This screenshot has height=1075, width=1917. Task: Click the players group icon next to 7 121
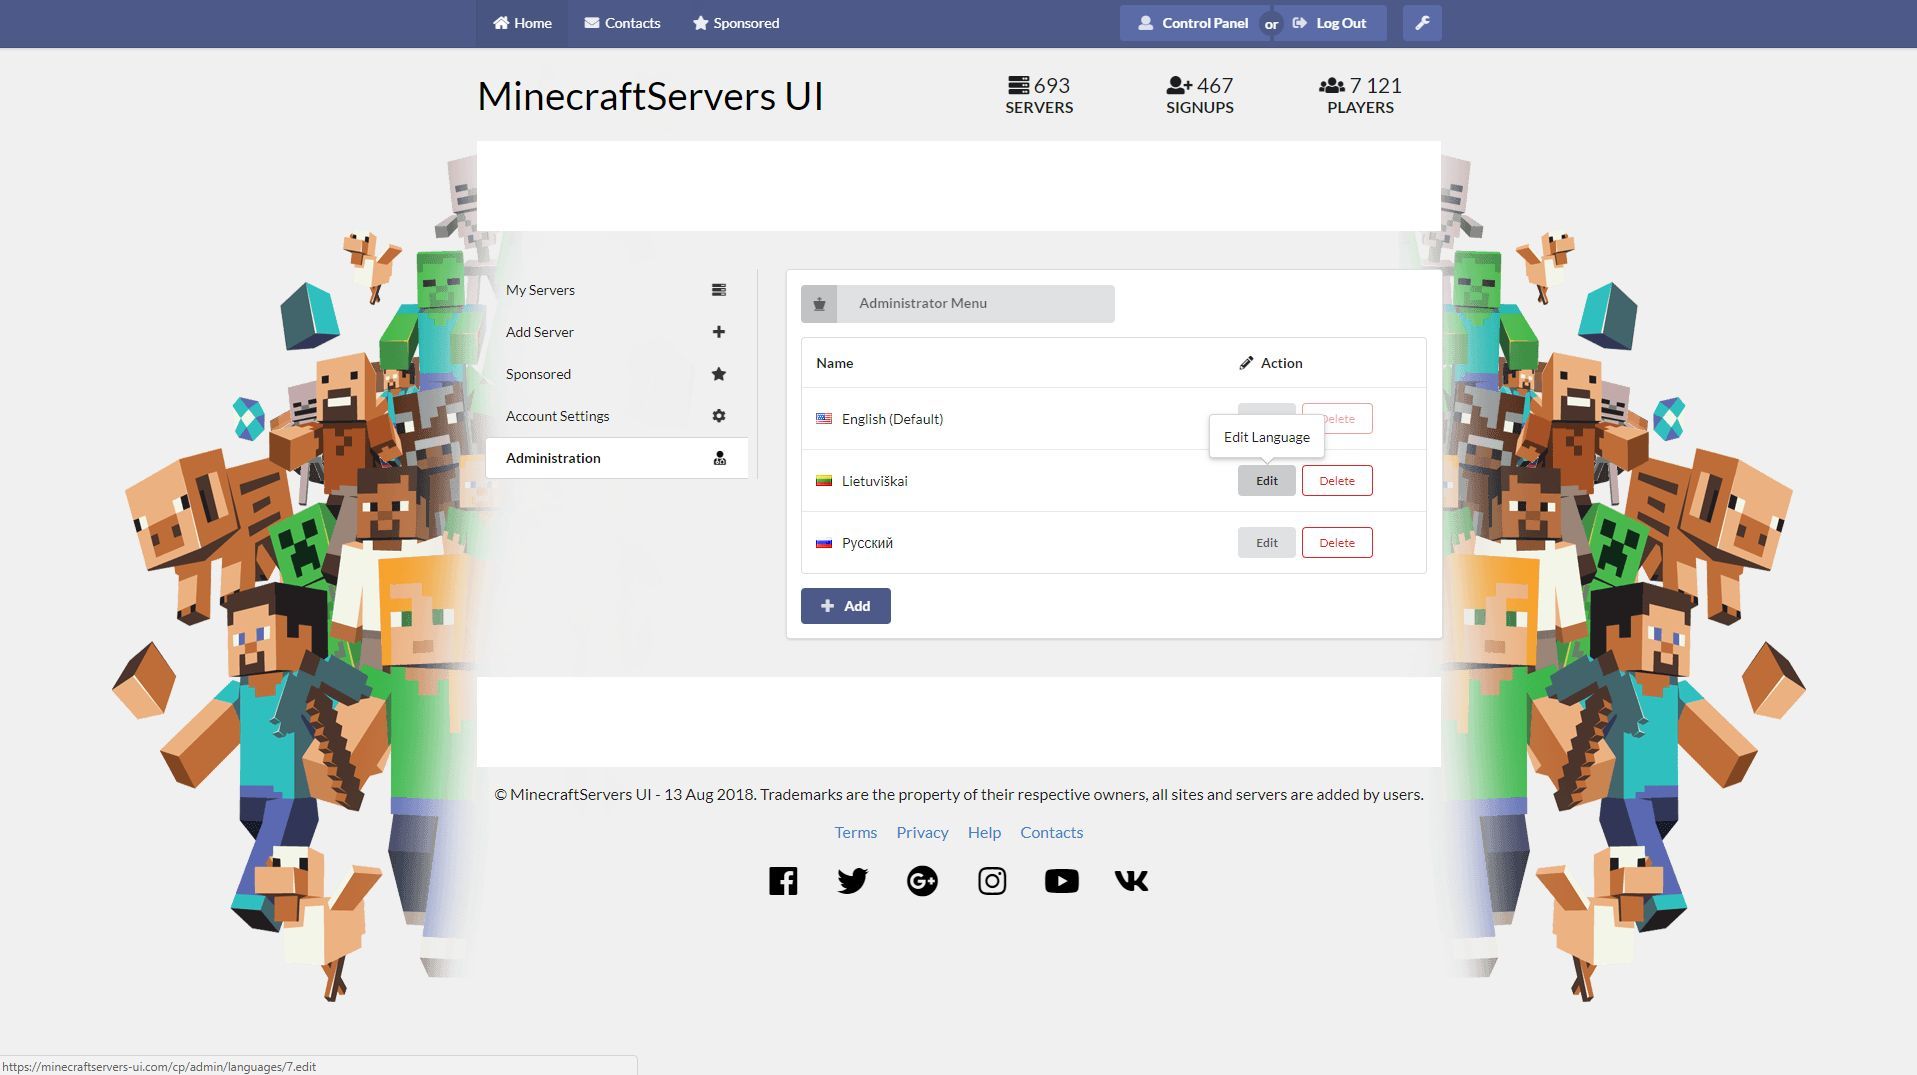point(1332,86)
